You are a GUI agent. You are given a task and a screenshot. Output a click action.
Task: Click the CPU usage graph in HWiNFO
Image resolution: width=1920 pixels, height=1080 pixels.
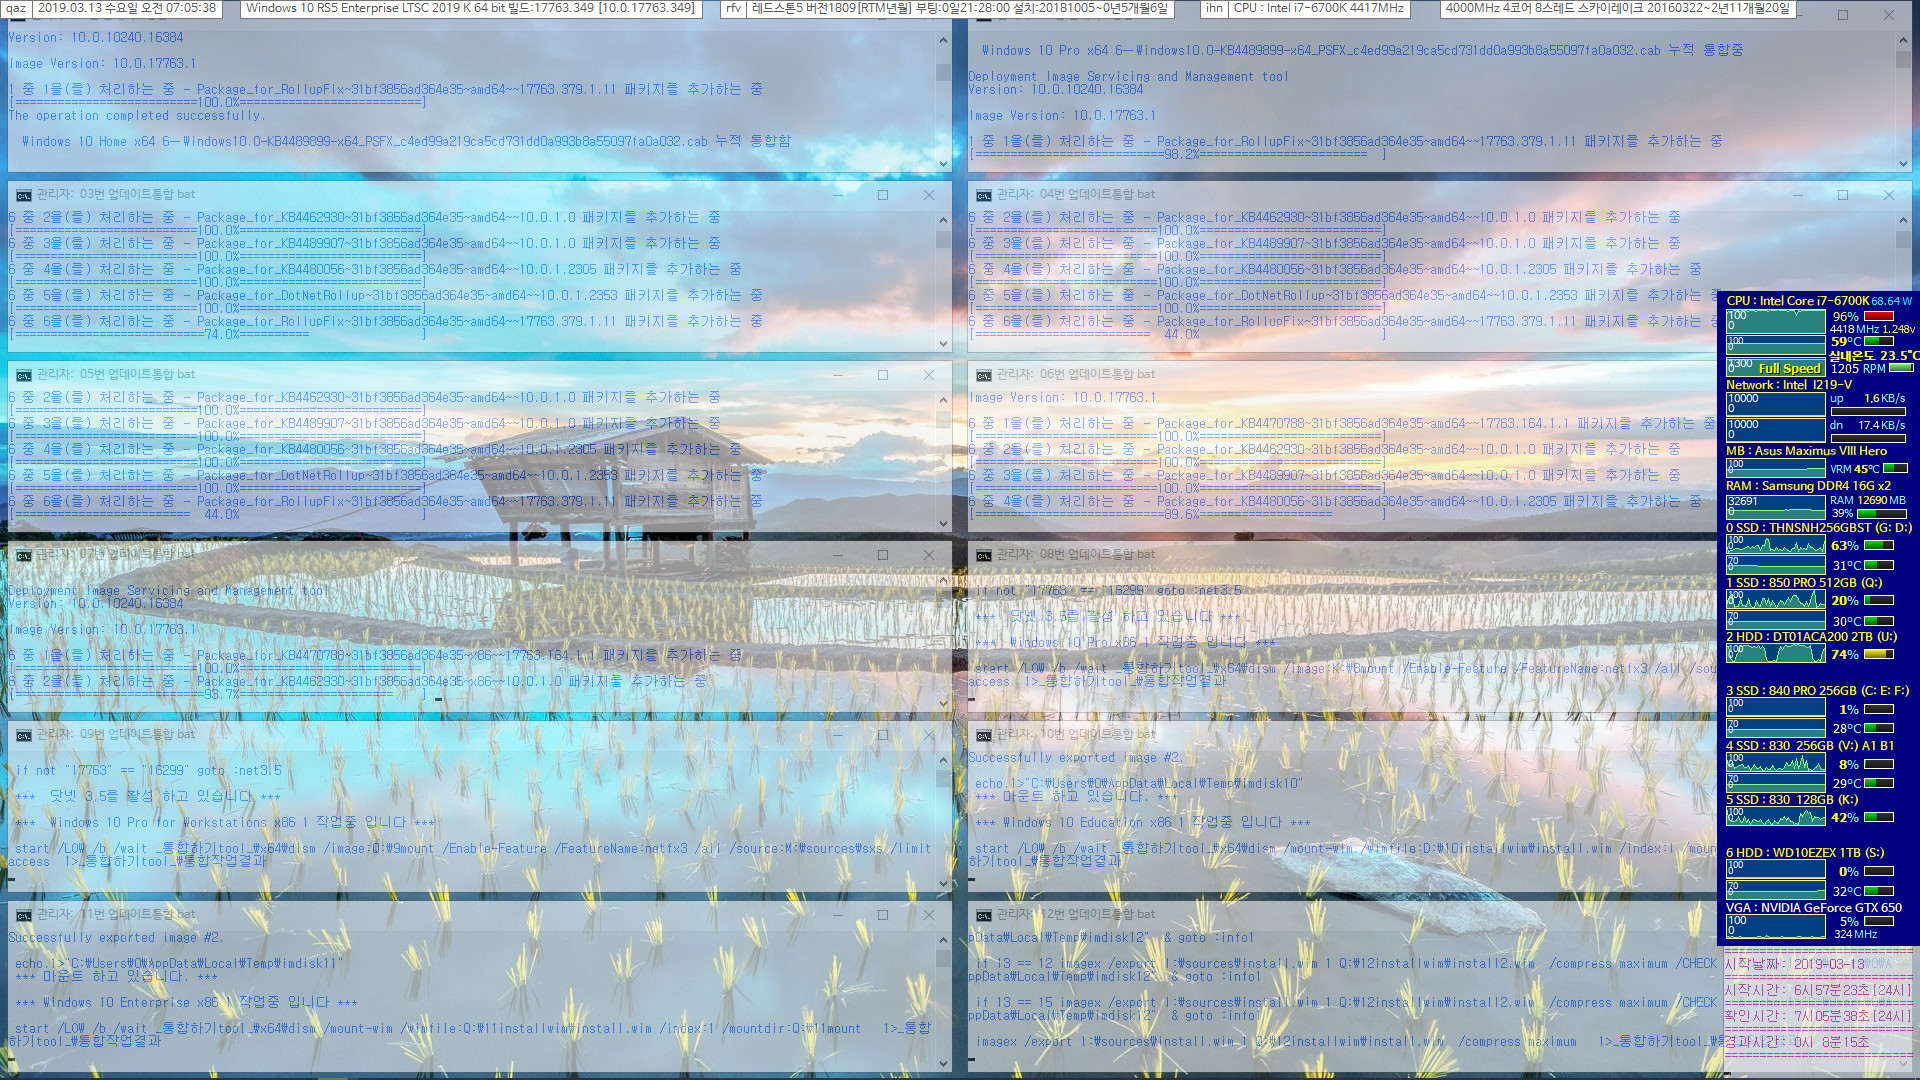pos(1780,319)
